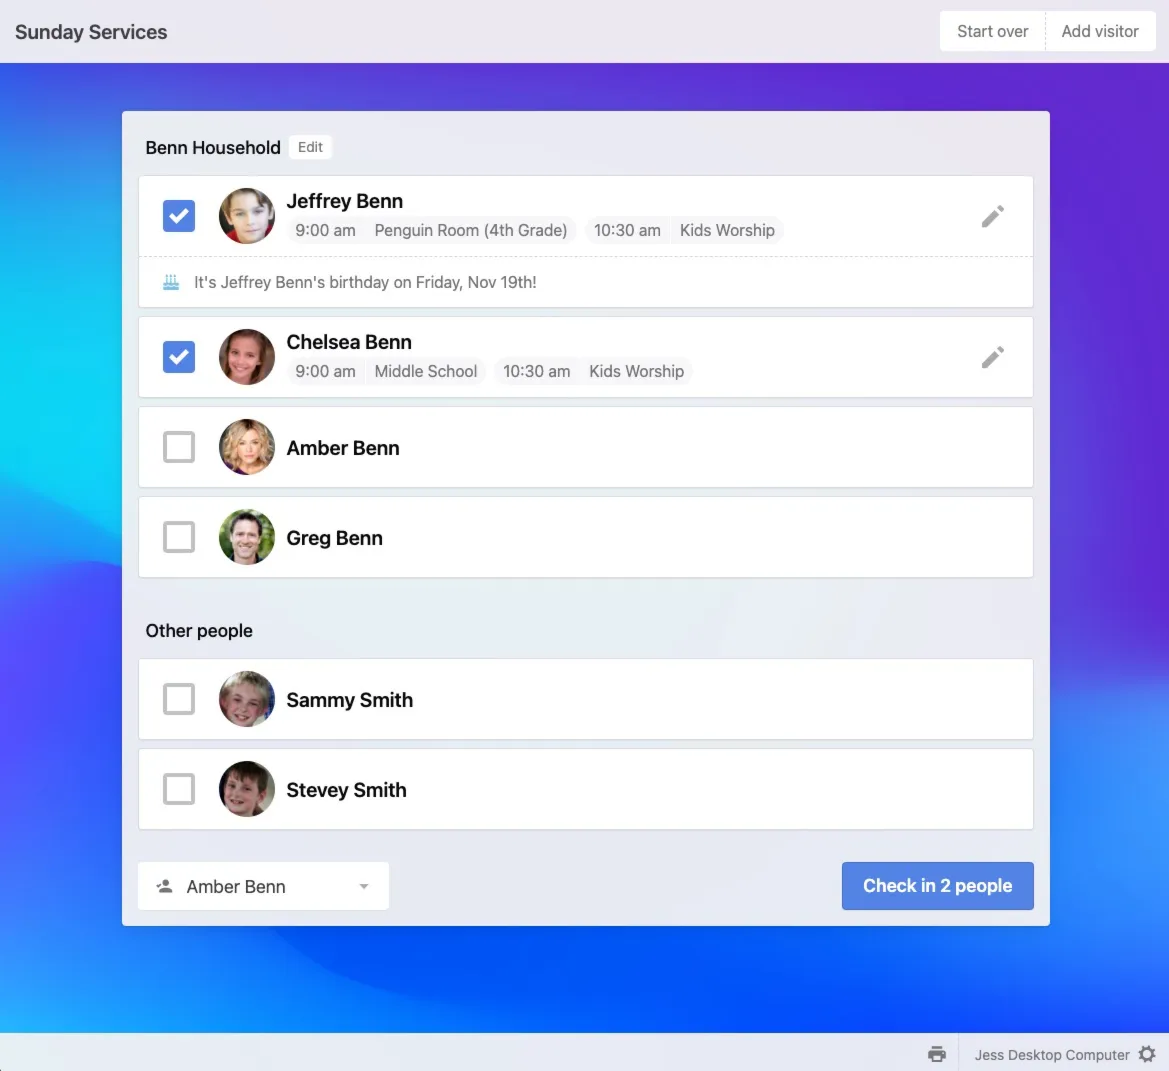Click the pencil edit icon for Jeffrey Benn

click(x=992, y=216)
